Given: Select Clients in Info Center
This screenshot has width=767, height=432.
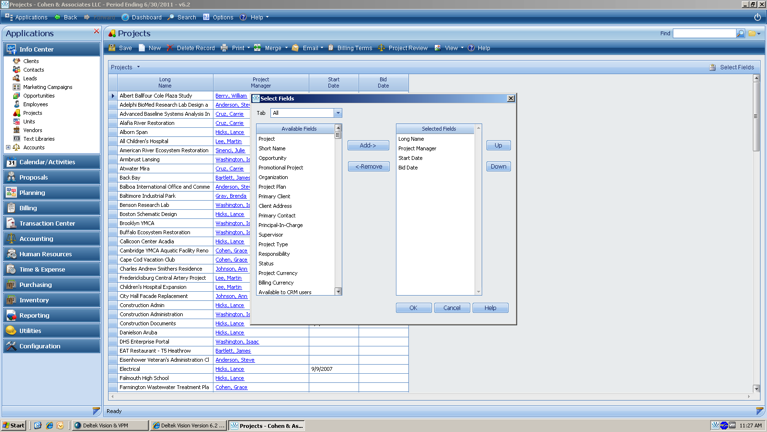Looking at the screenshot, I should click(31, 61).
